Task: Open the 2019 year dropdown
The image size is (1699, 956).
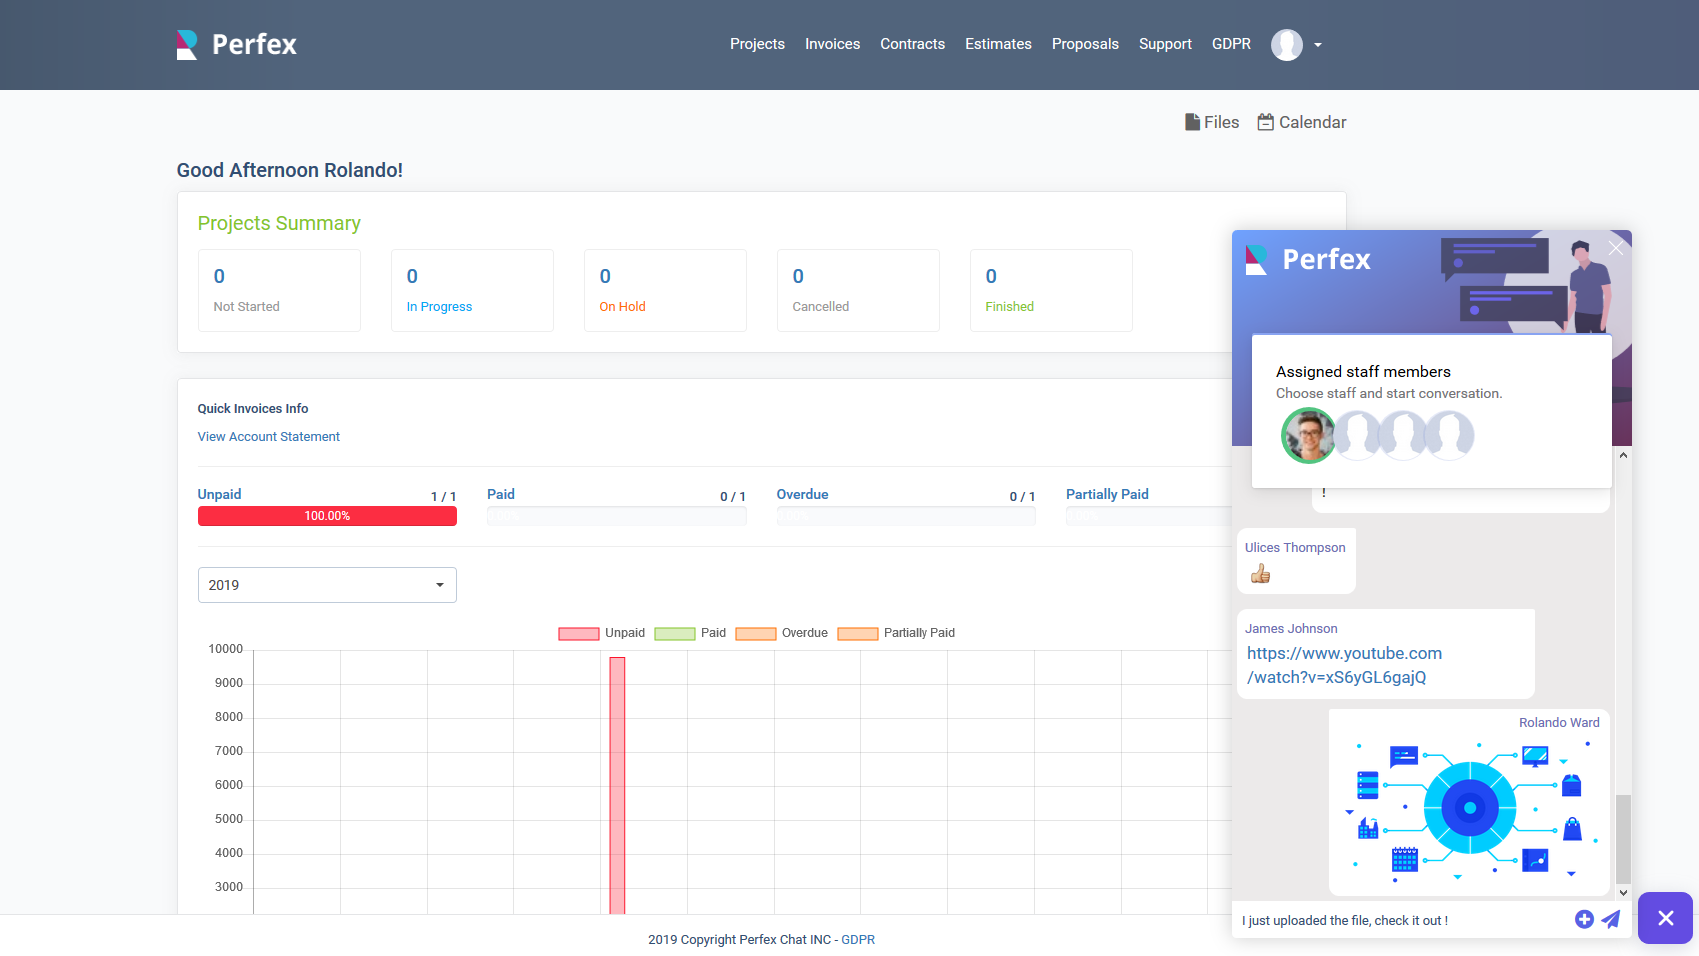Action: click(327, 585)
